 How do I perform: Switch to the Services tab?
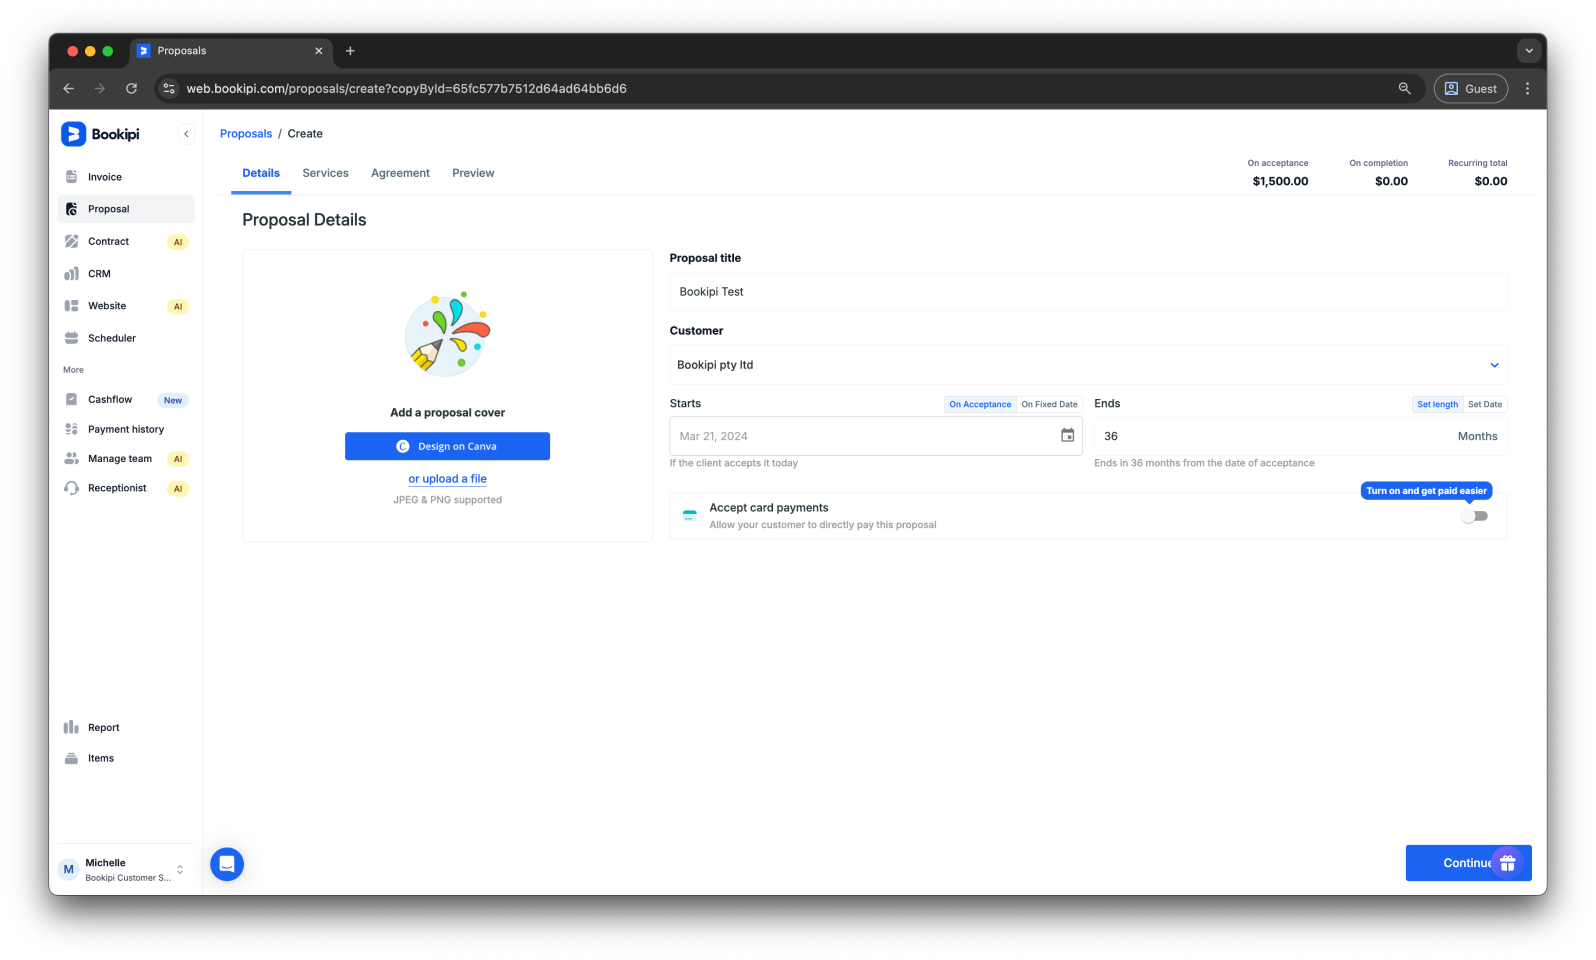click(x=325, y=173)
